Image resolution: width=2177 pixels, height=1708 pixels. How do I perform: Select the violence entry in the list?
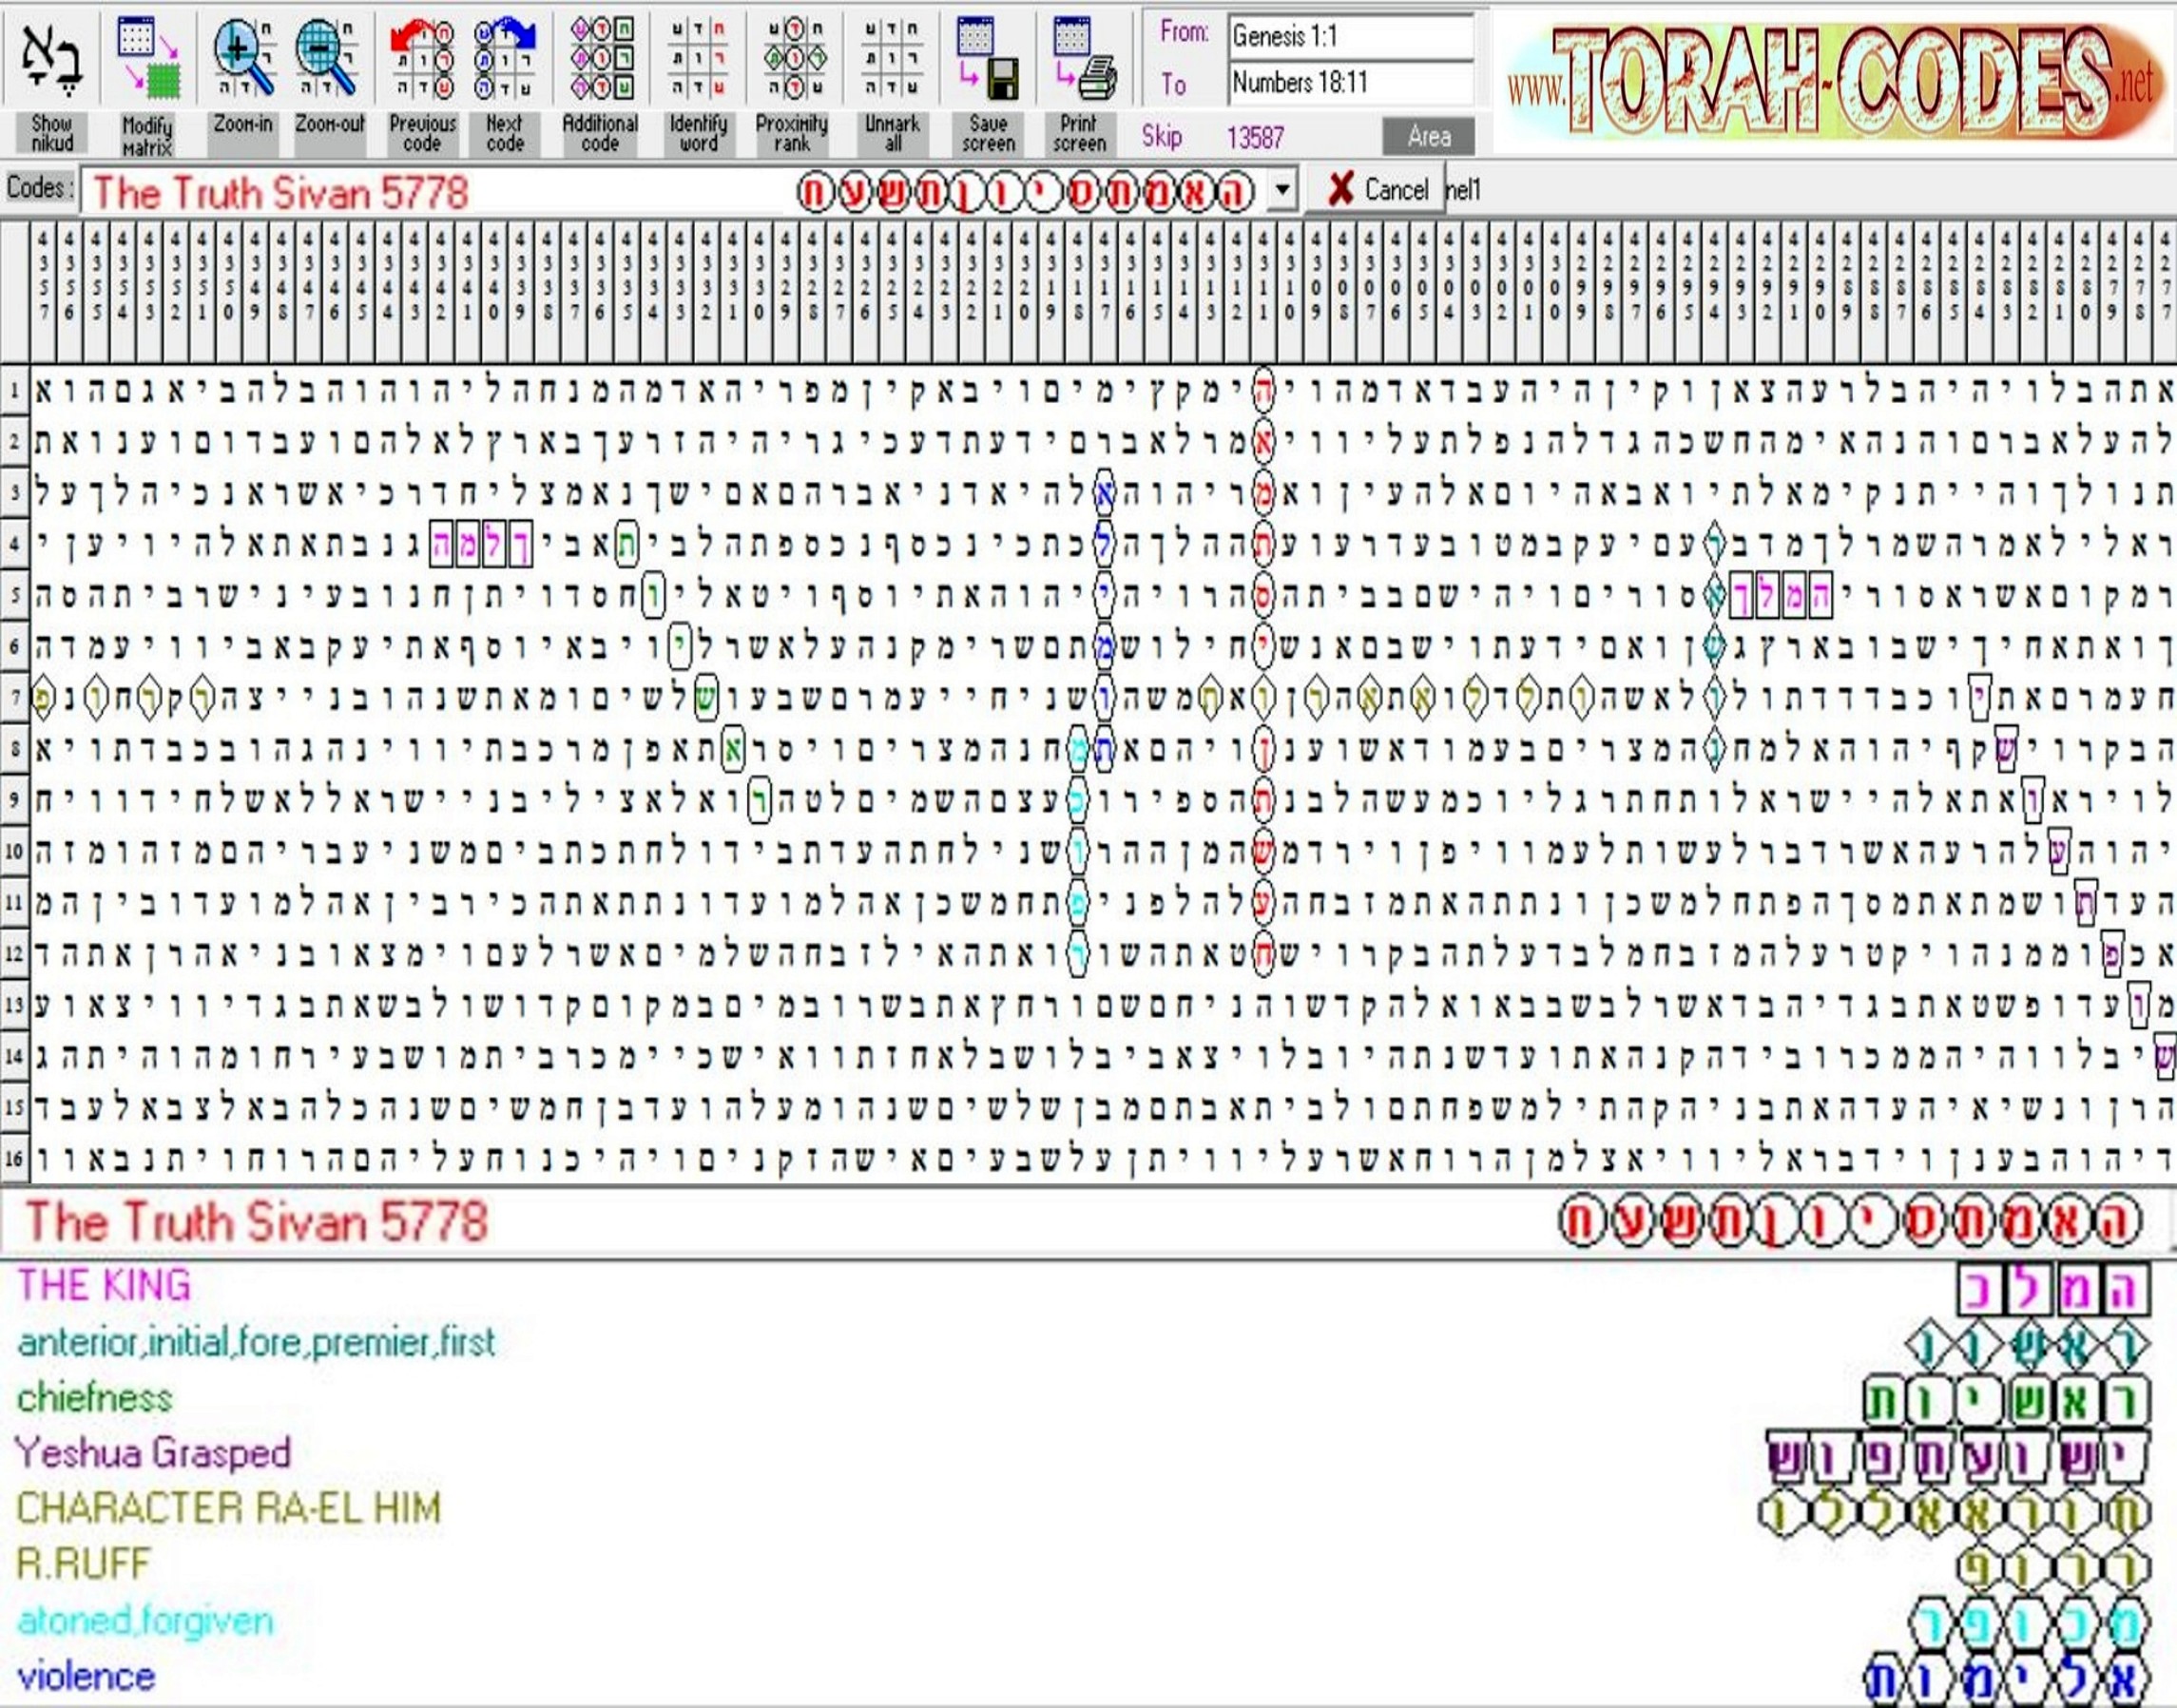pos(86,1677)
